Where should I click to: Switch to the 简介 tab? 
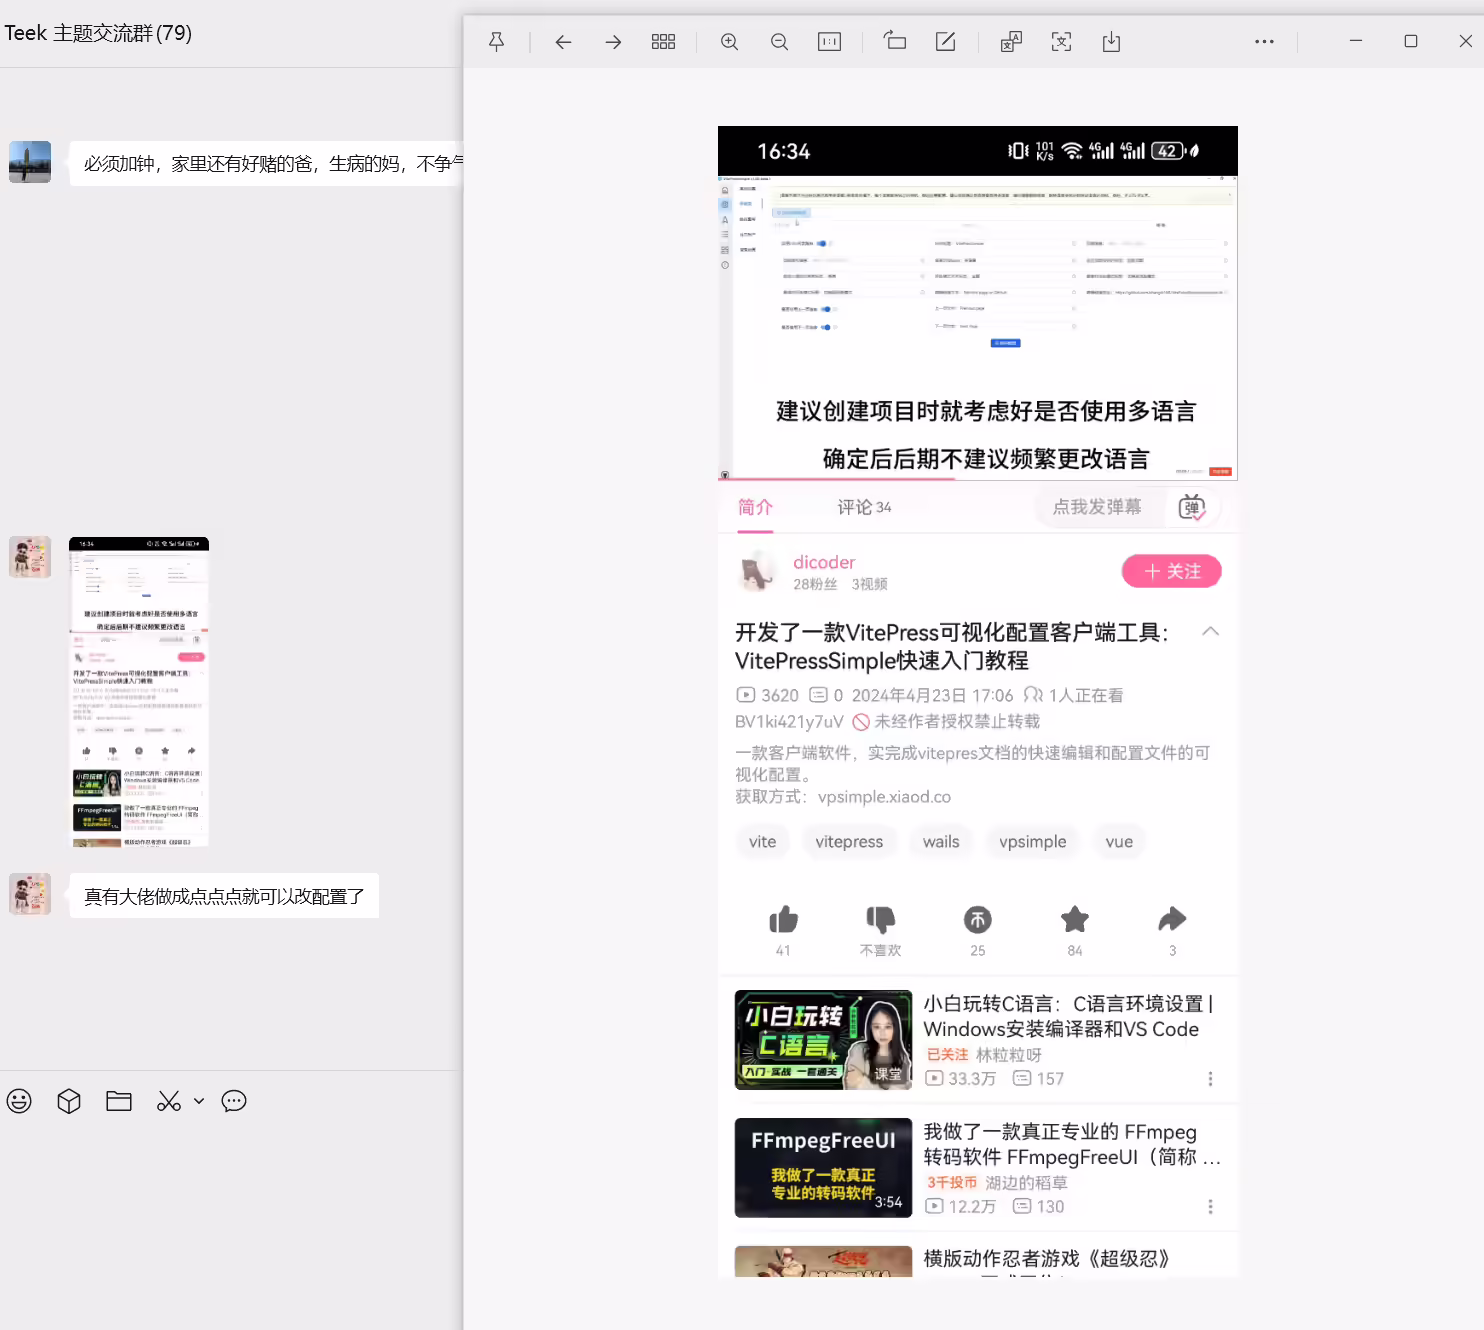click(755, 507)
